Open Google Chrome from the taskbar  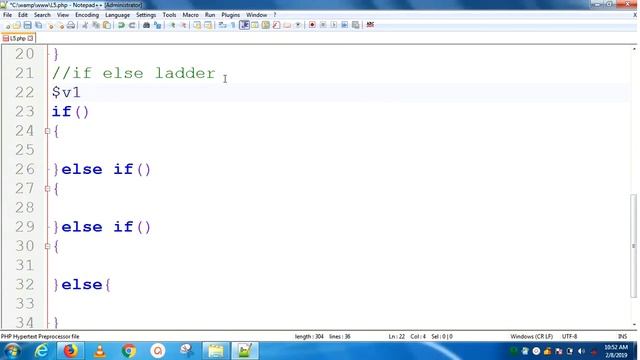click(x=129, y=351)
